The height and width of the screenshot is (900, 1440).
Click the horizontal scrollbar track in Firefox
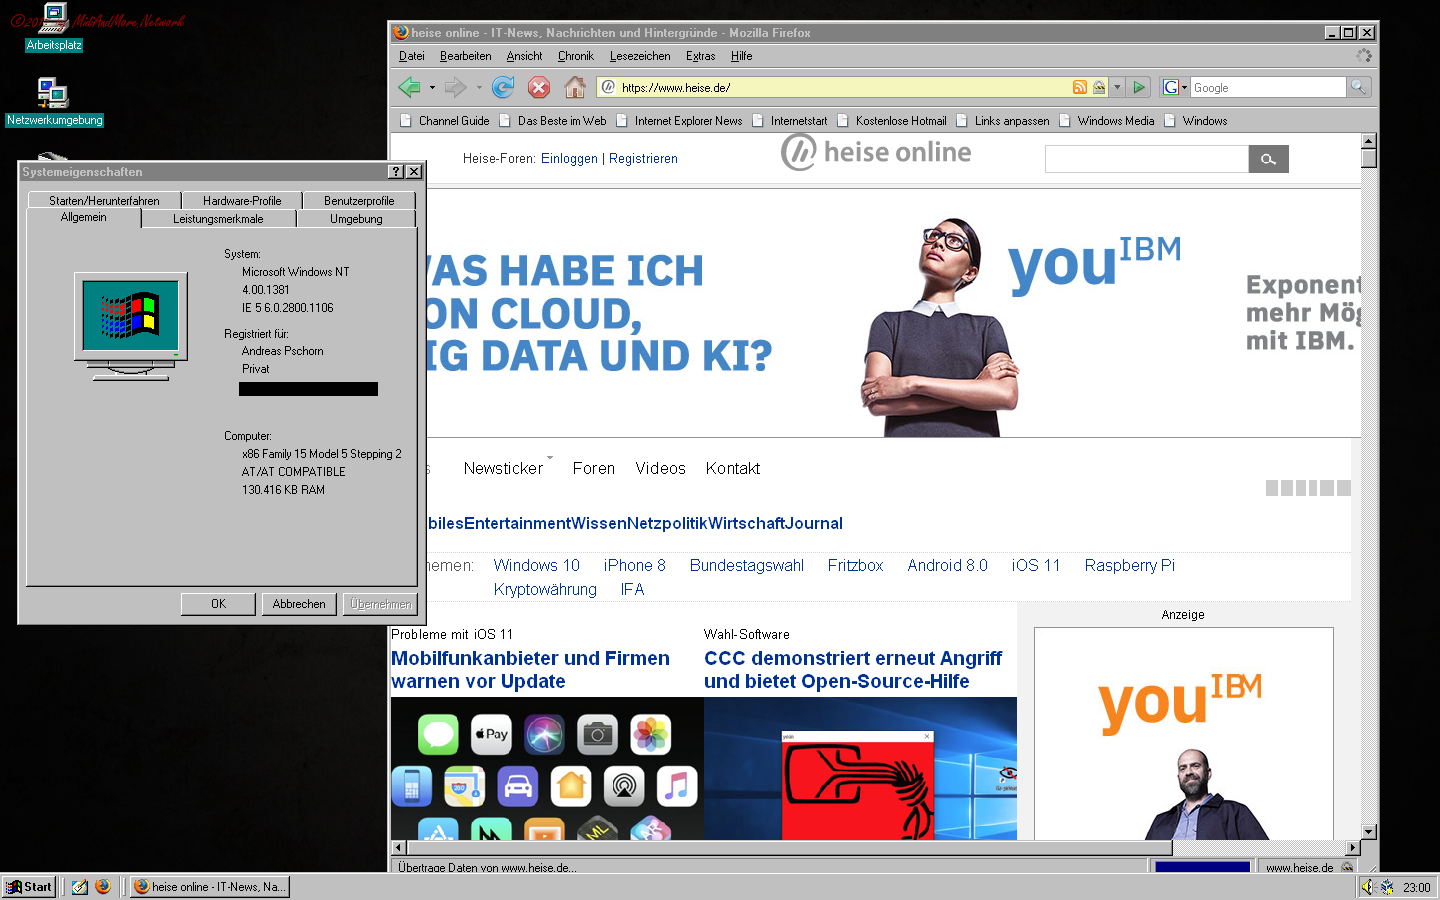coord(1260,848)
